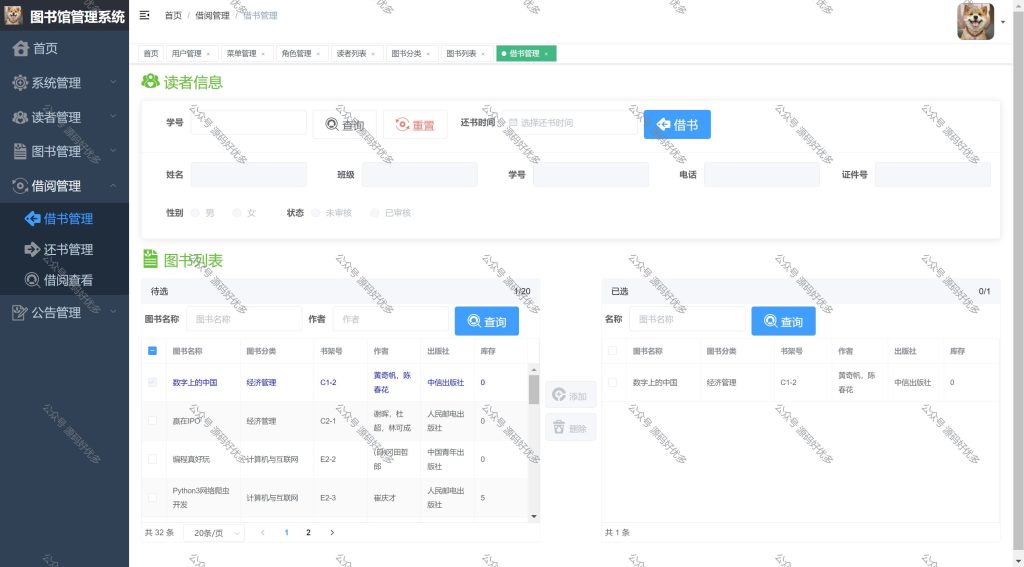
Task: Close the 图书列表 tab with its x
Action: 483,54
